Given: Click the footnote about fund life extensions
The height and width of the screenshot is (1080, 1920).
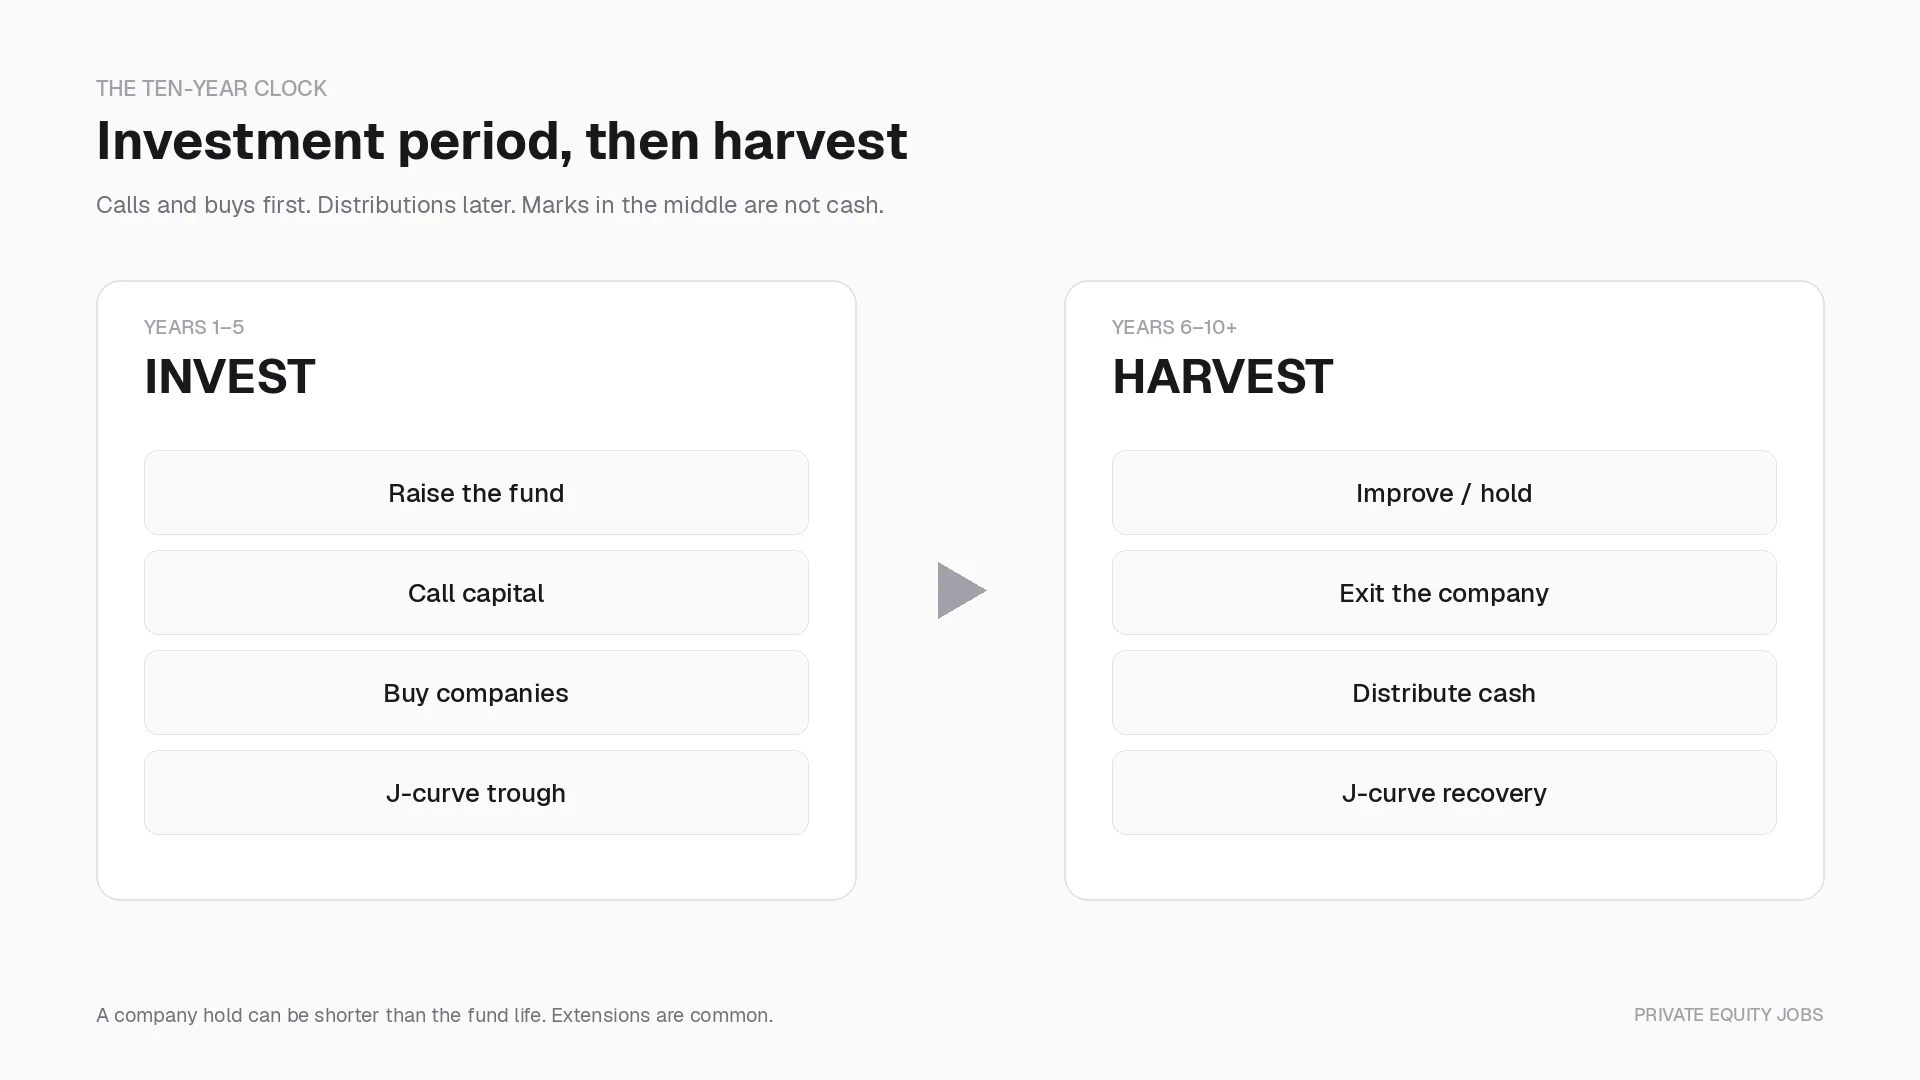Looking at the screenshot, I should tap(434, 1015).
